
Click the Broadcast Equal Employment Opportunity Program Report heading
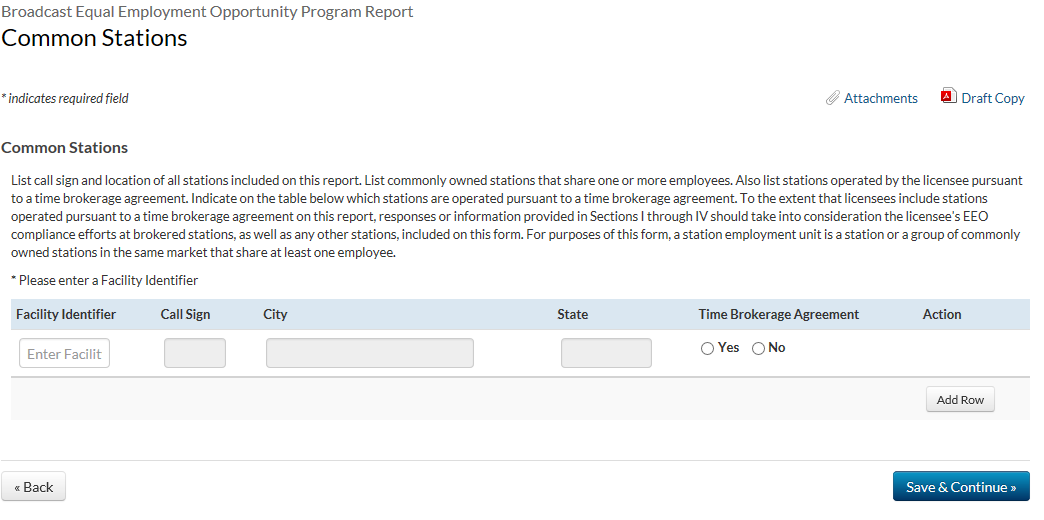tap(207, 11)
